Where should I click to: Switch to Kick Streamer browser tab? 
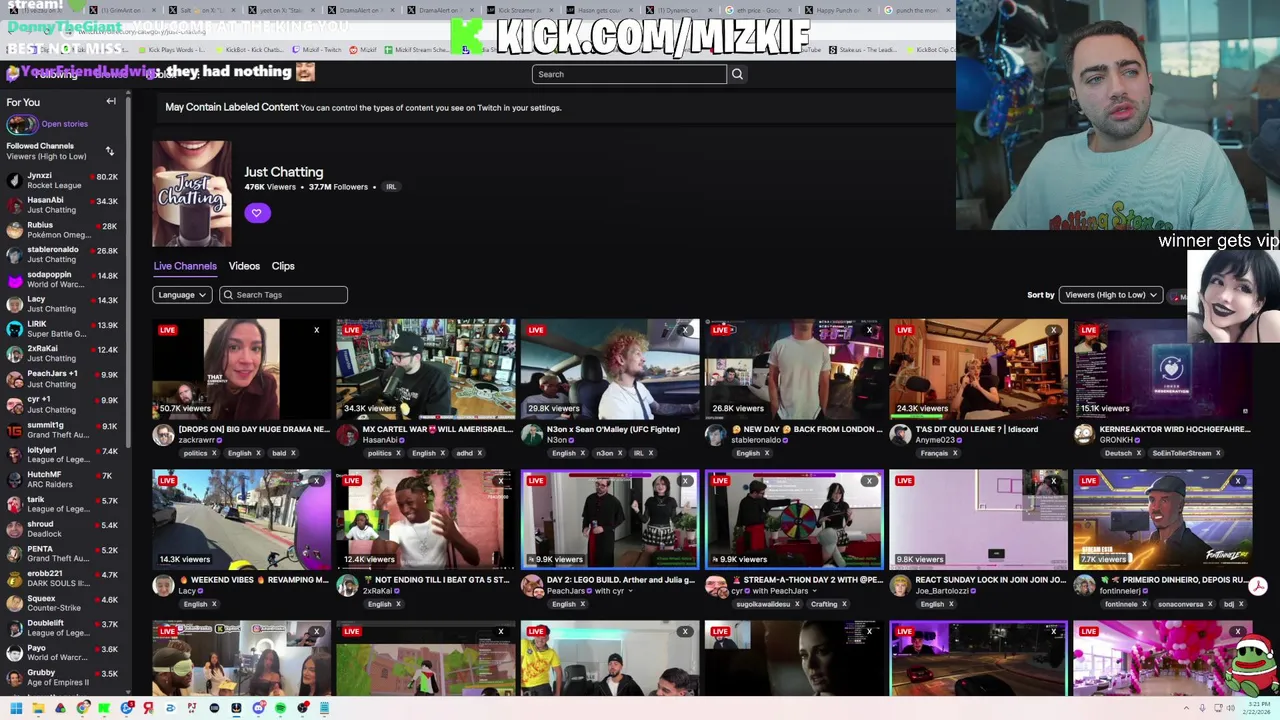point(523,10)
